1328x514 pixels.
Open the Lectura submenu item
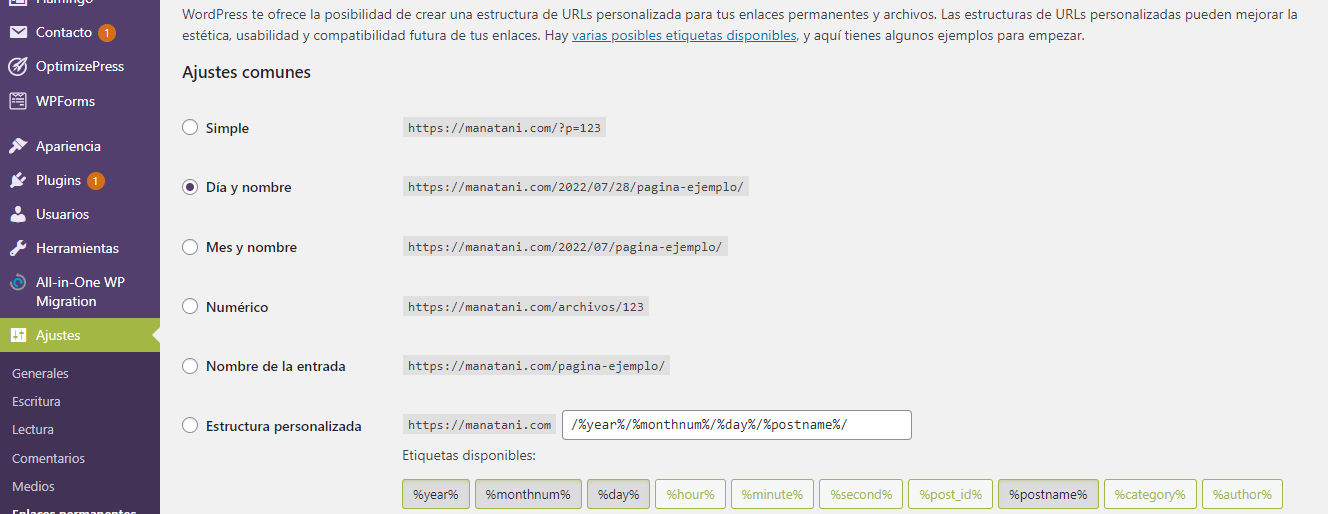[x=33, y=430]
